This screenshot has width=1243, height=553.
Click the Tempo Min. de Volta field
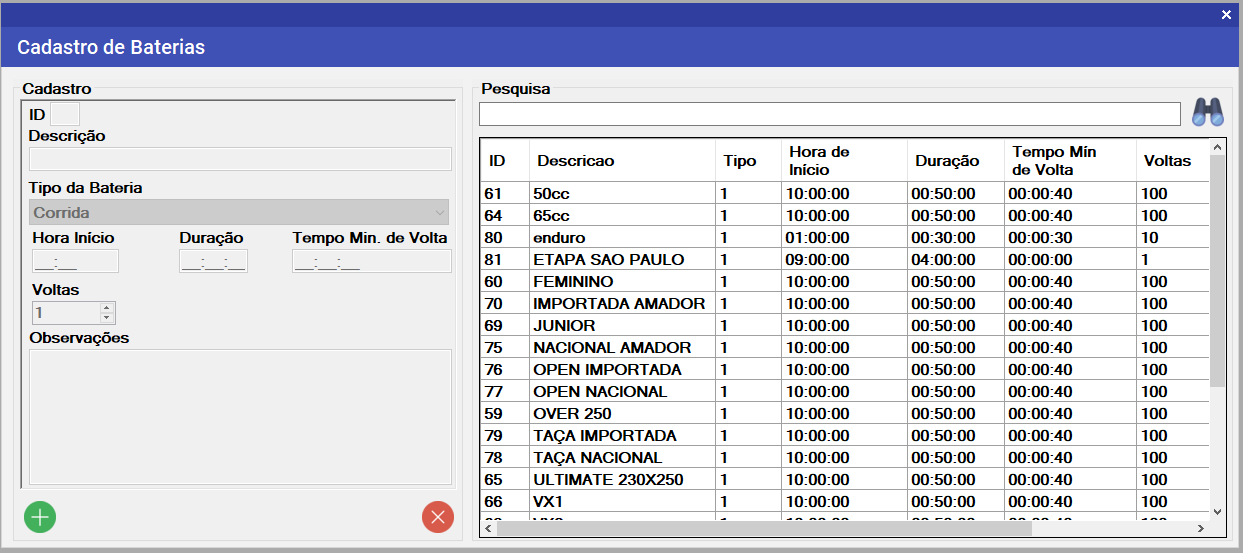[x=372, y=261]
